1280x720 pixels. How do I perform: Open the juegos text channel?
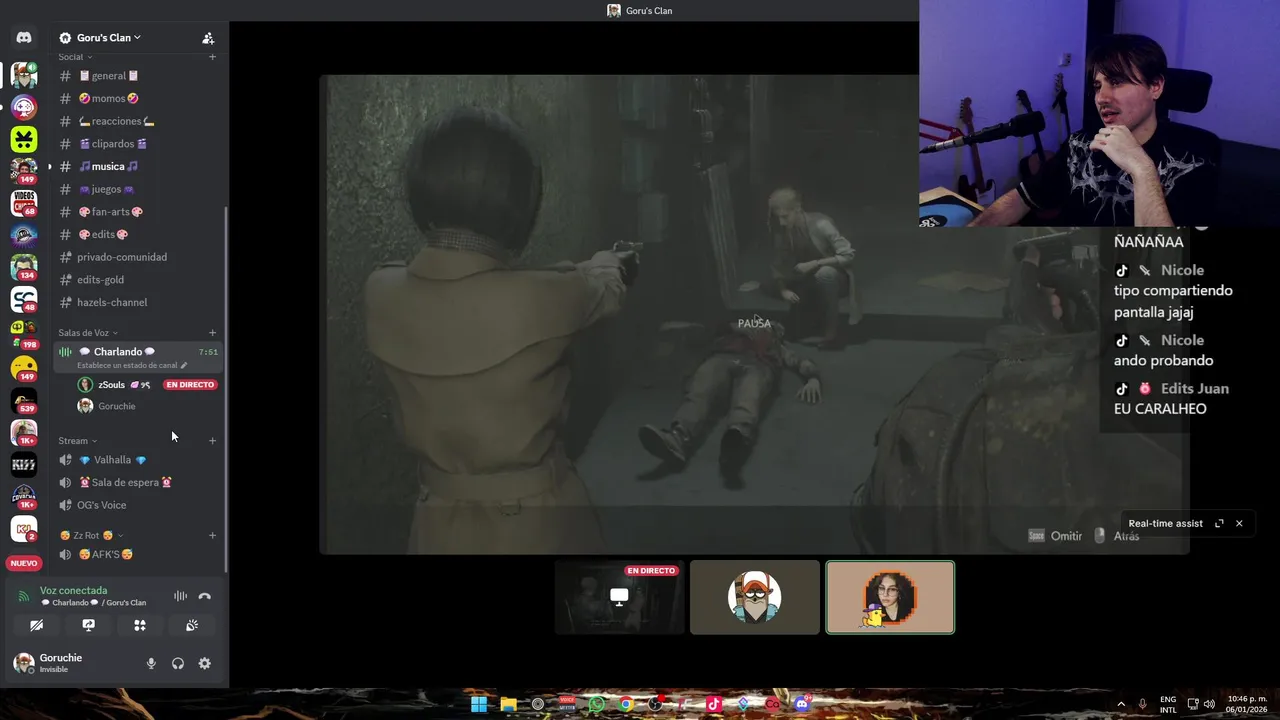click(138, 189)
